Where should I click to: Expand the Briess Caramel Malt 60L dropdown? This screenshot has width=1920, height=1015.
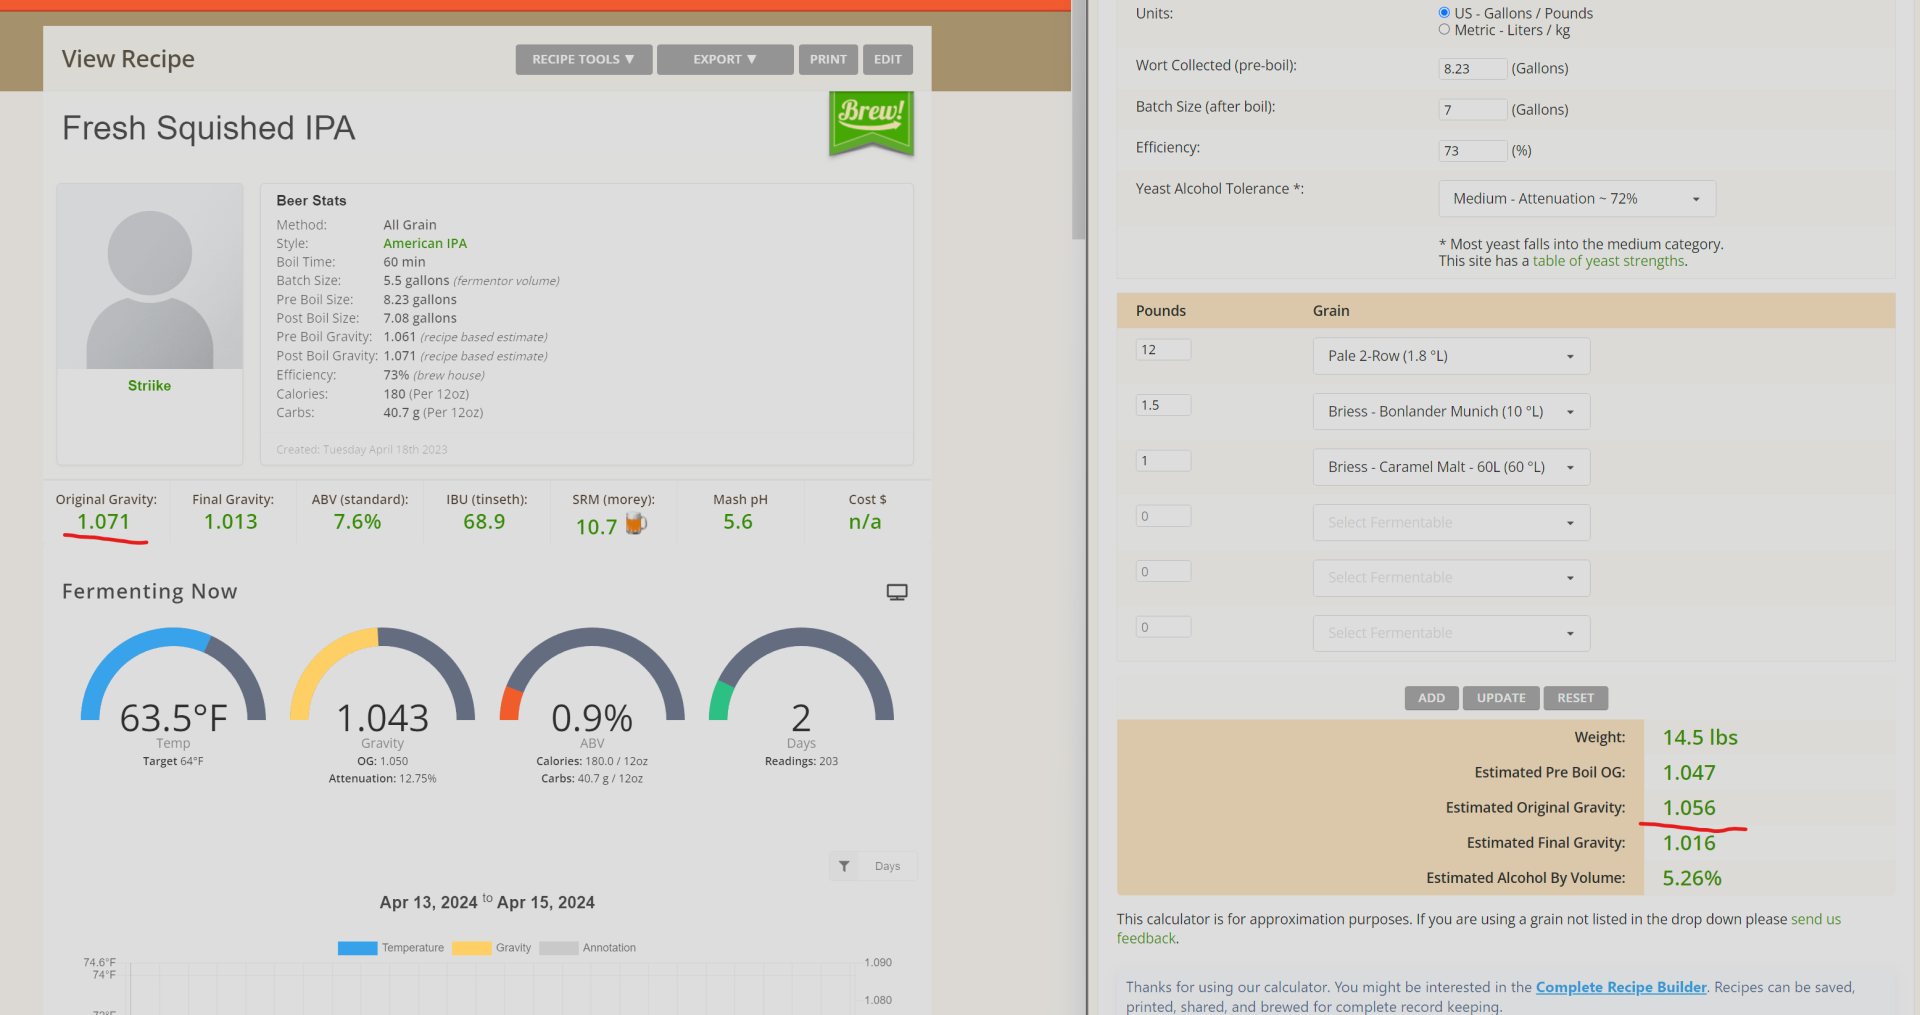point(1450,467)
